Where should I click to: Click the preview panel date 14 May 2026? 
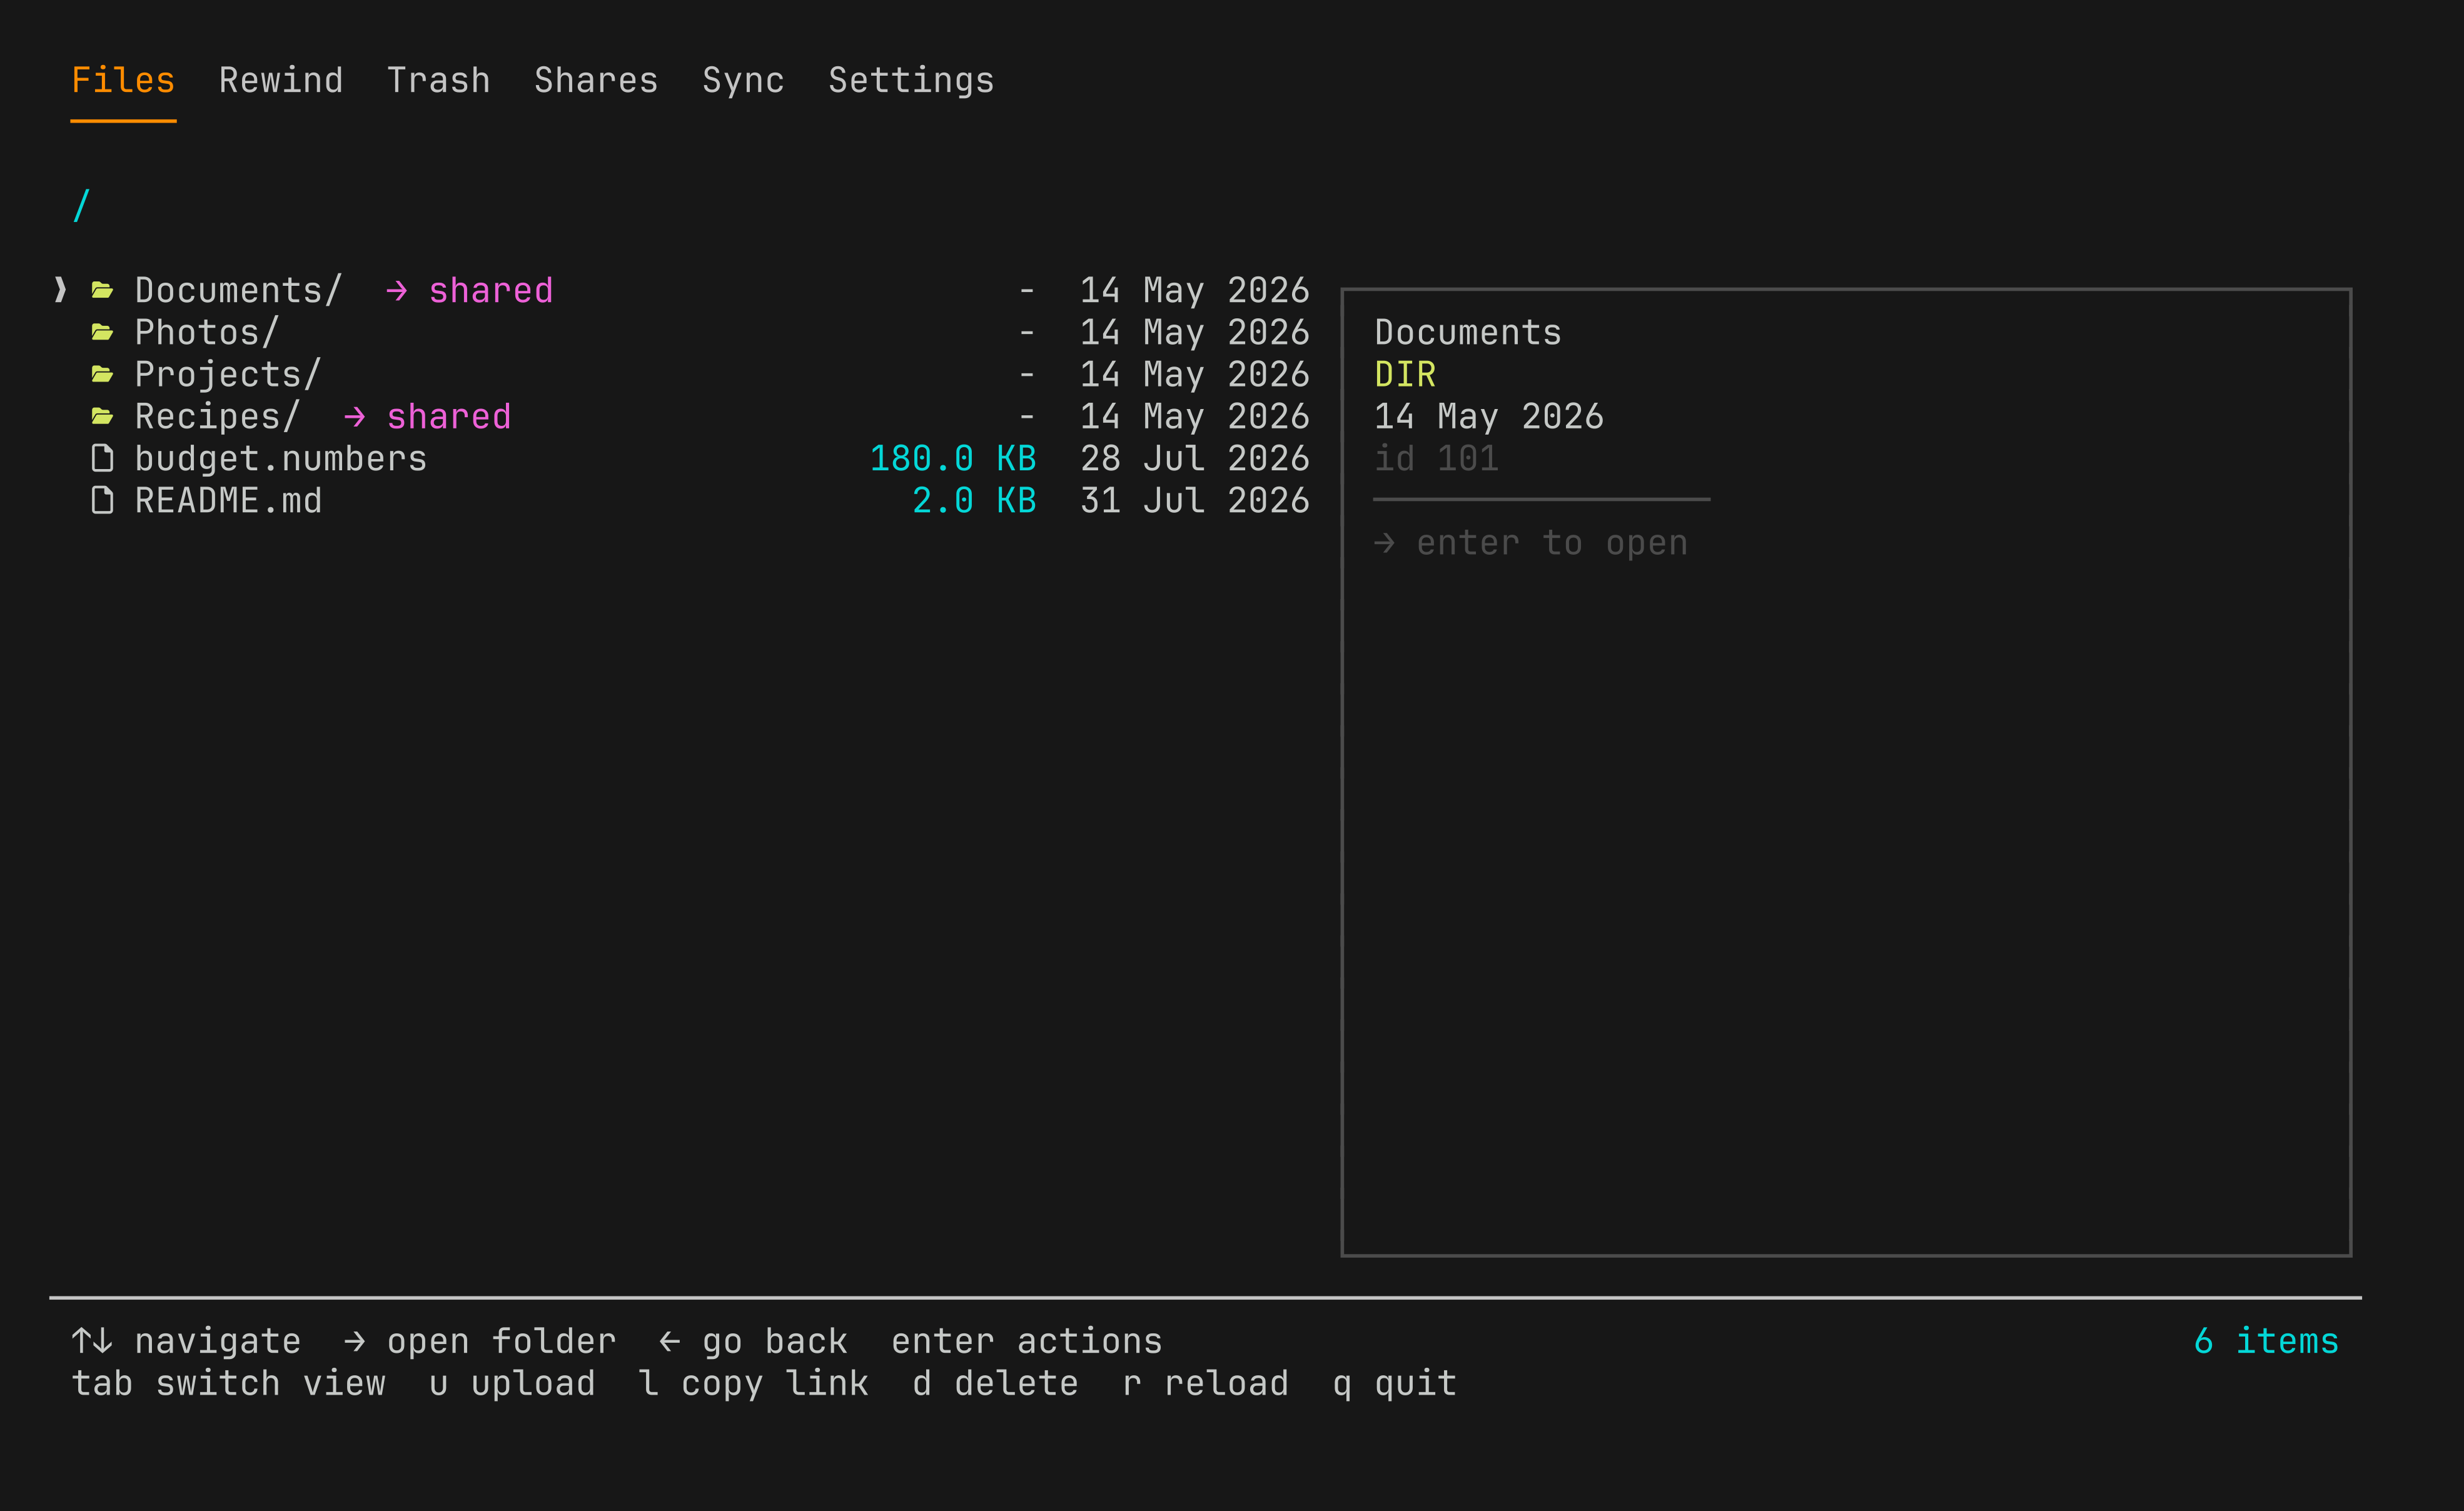[1489, 416]
